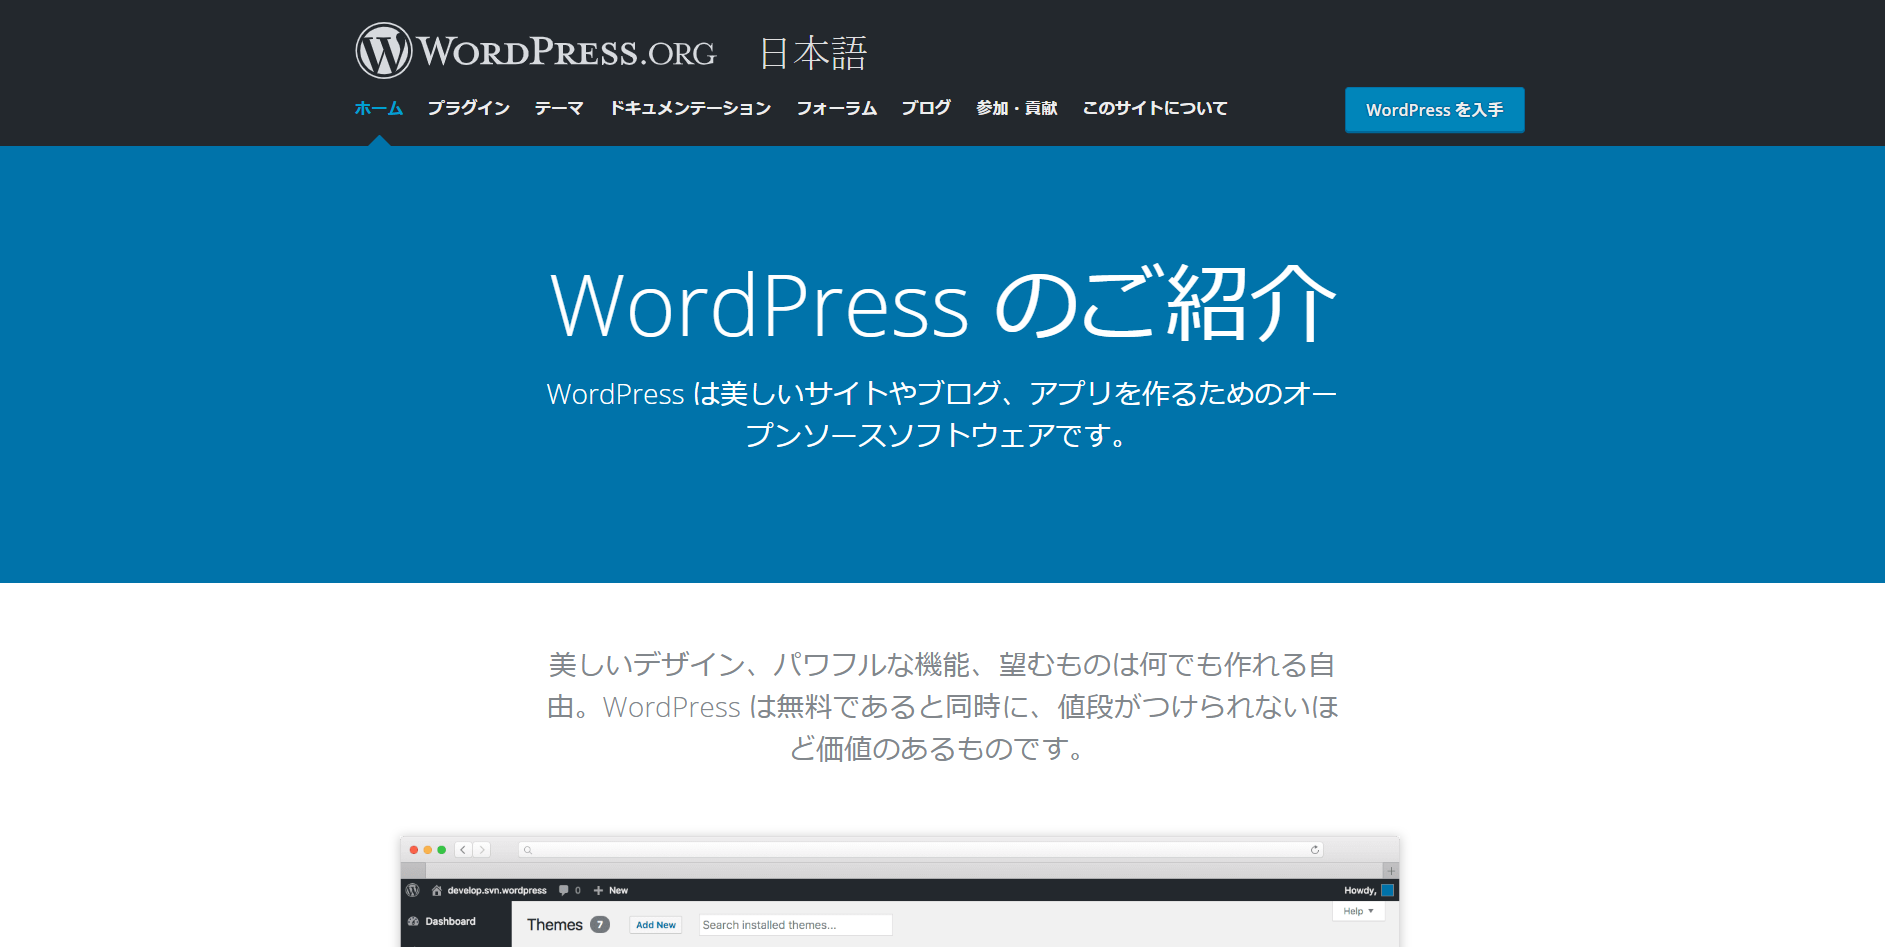Select the テーマ navigation item
This screenshot has width=1885, height=947.
558,108
